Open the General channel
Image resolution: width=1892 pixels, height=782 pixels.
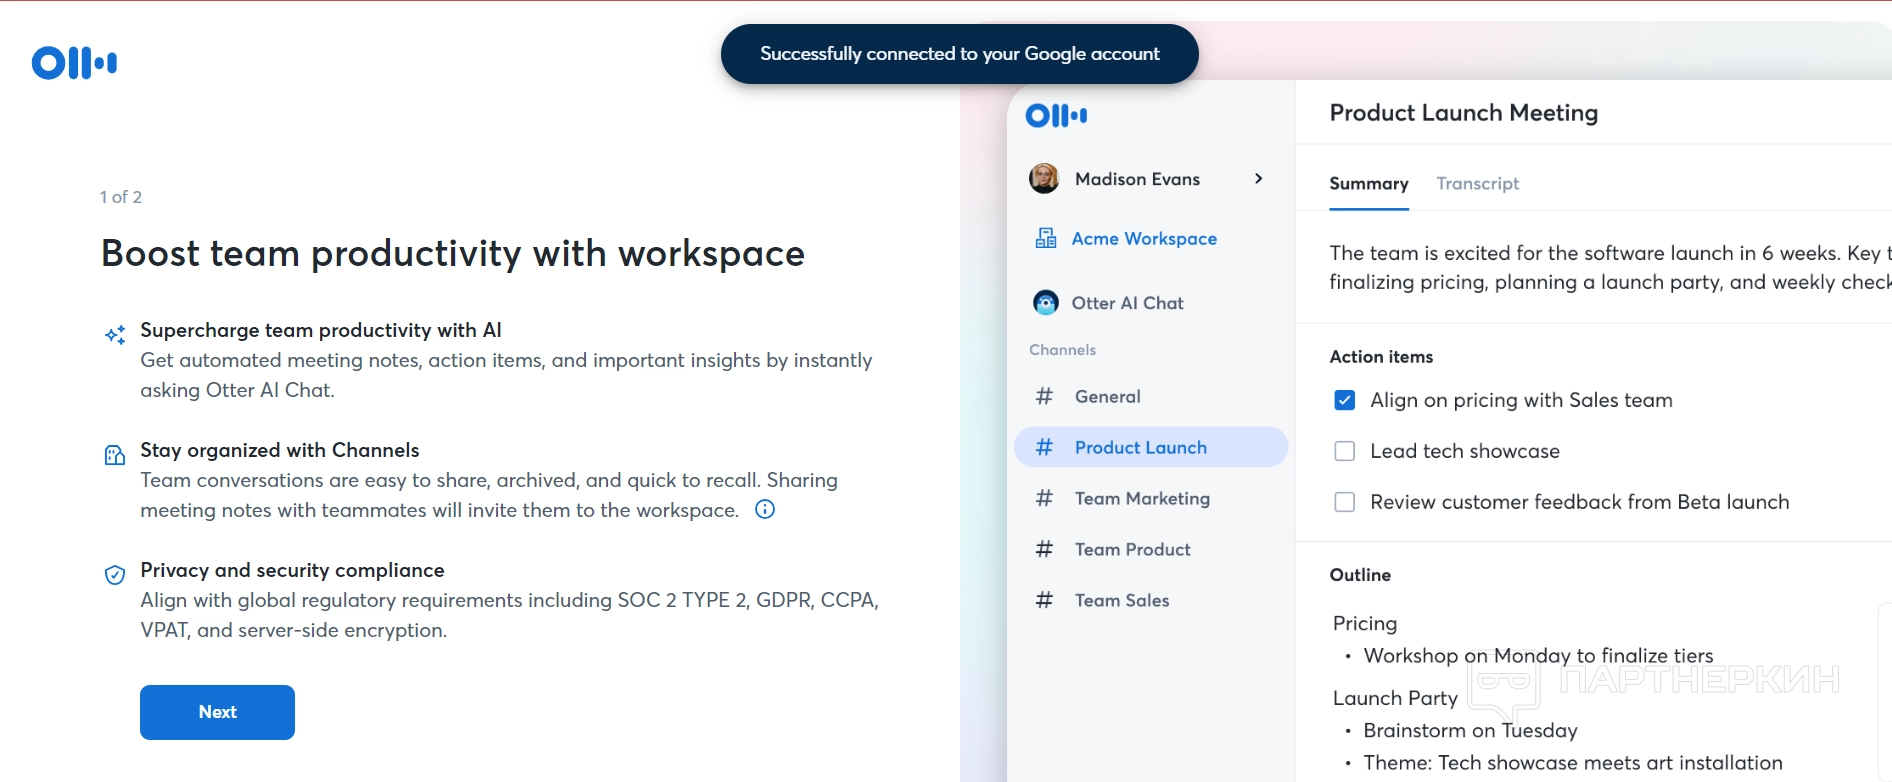(1107, 397)
